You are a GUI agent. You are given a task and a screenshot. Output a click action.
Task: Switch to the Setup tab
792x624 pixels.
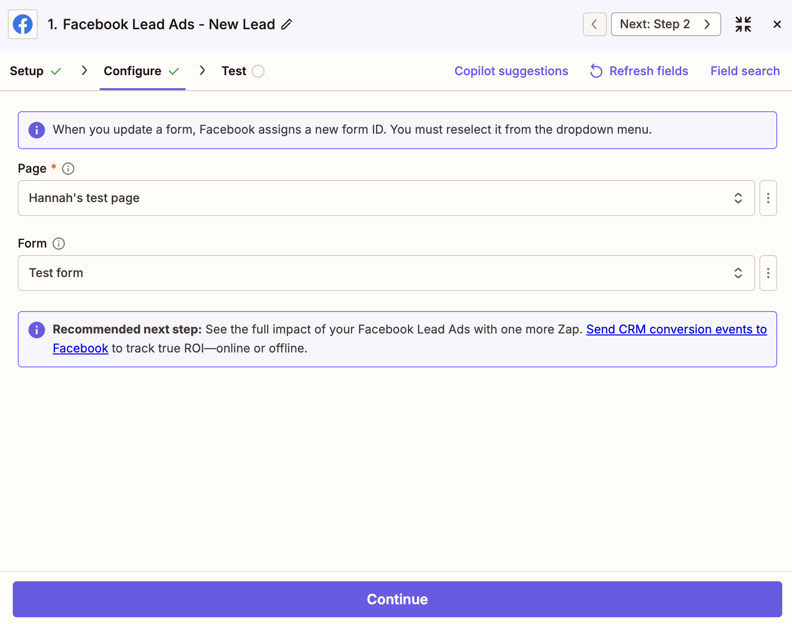(35, 71)
